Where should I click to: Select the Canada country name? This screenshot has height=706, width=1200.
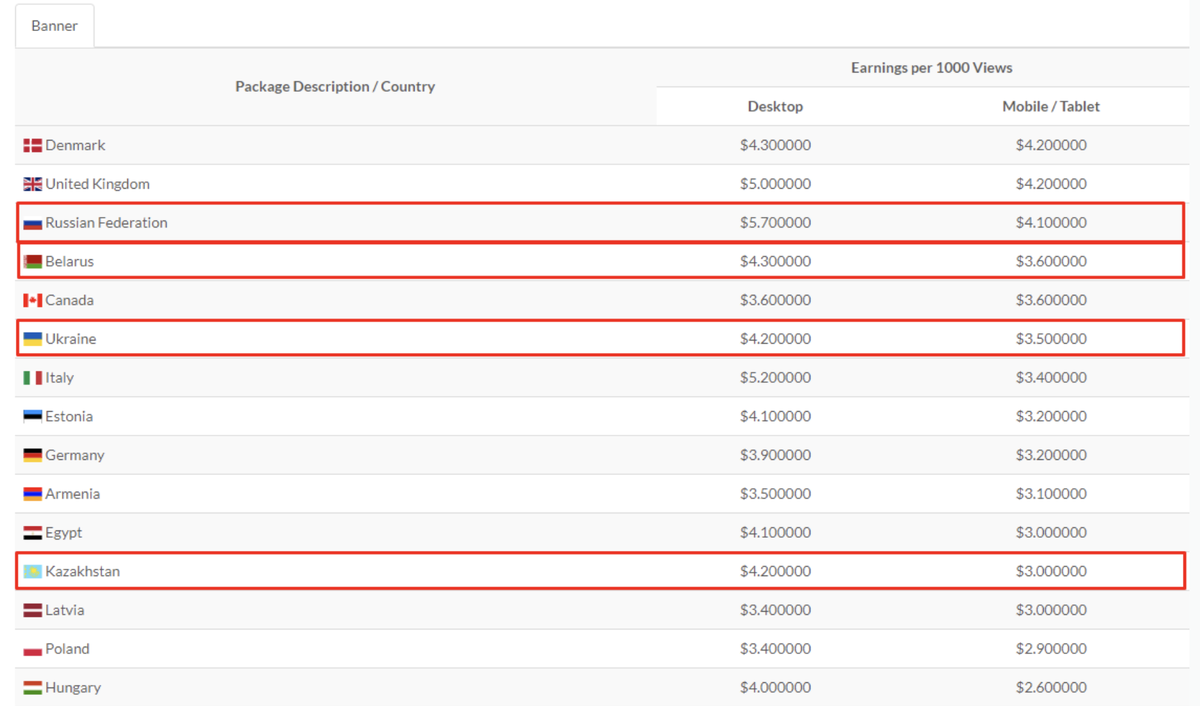[69, 300]
